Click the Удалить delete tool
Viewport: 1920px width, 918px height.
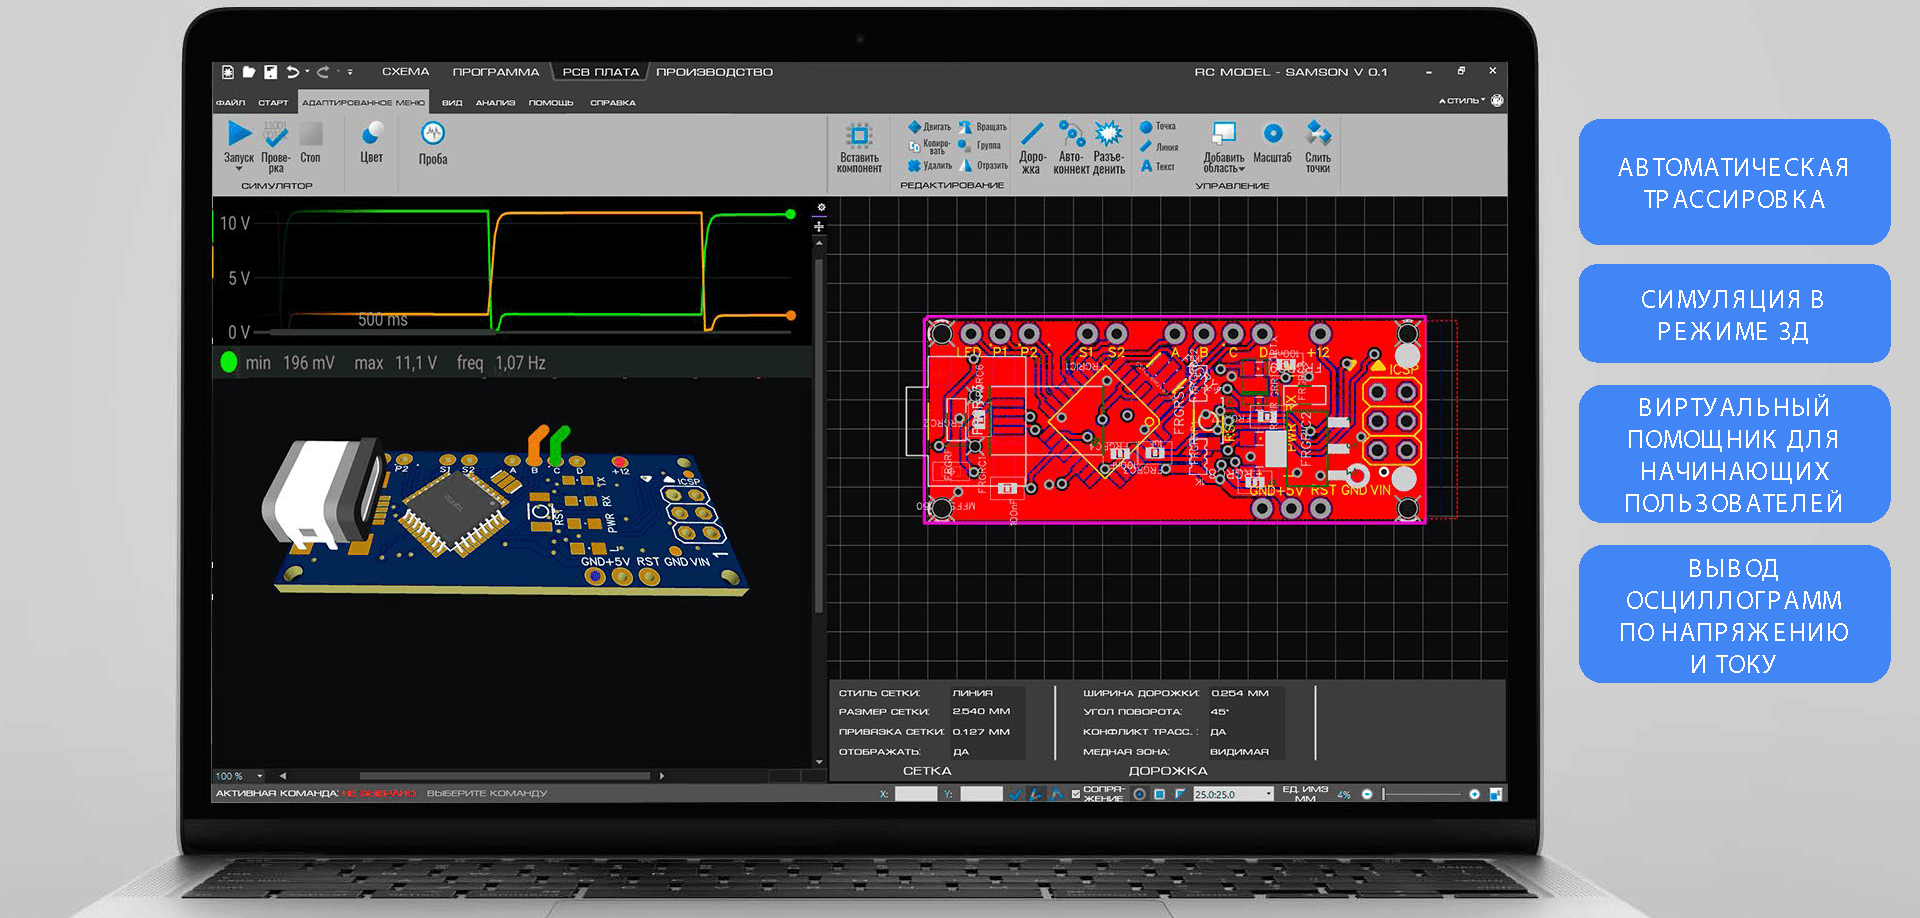pyautogui.click(x=929, y=166)
